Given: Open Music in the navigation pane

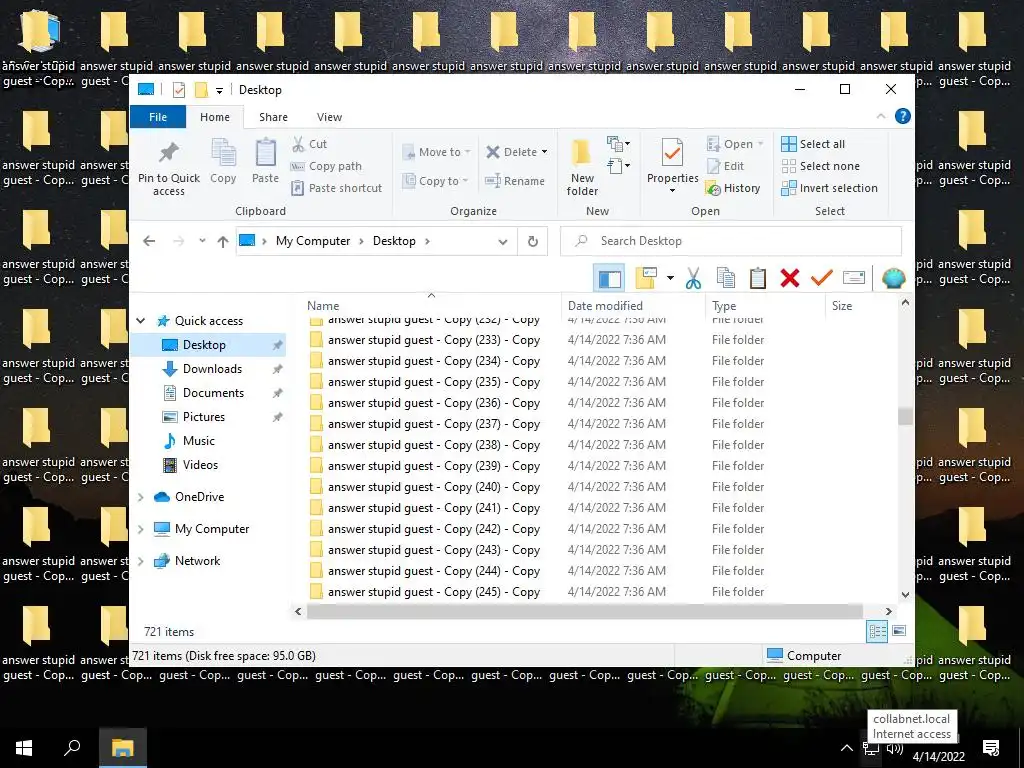Looking at the screenshot, I should click(199, 441).
